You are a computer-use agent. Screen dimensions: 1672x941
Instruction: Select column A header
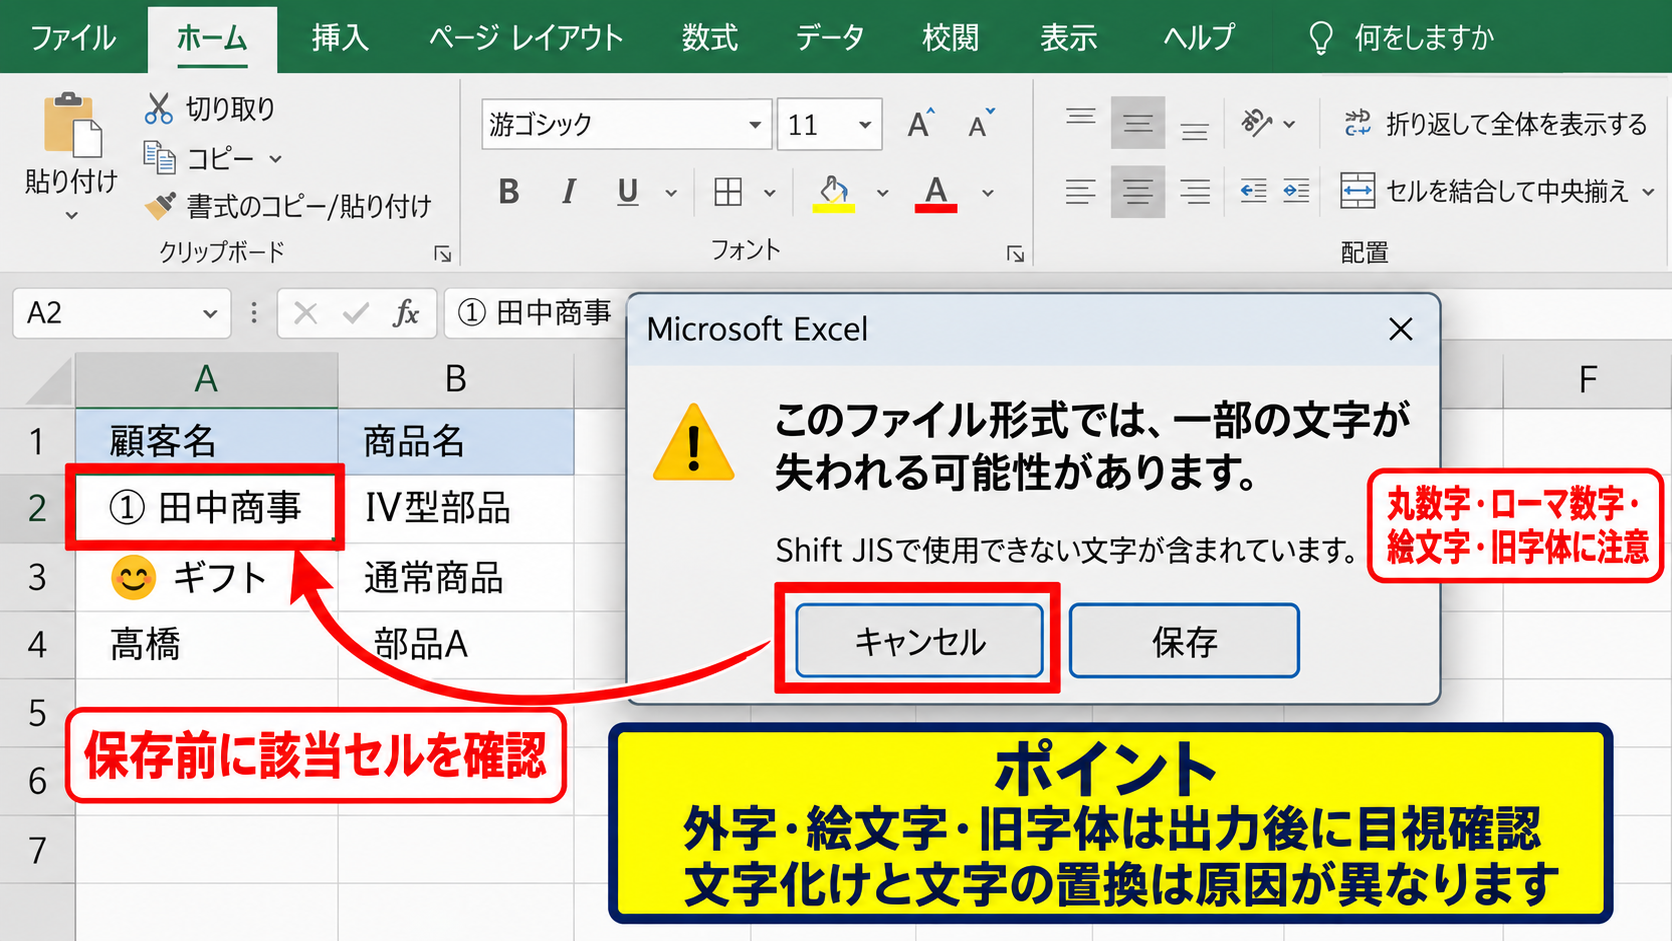206,379
